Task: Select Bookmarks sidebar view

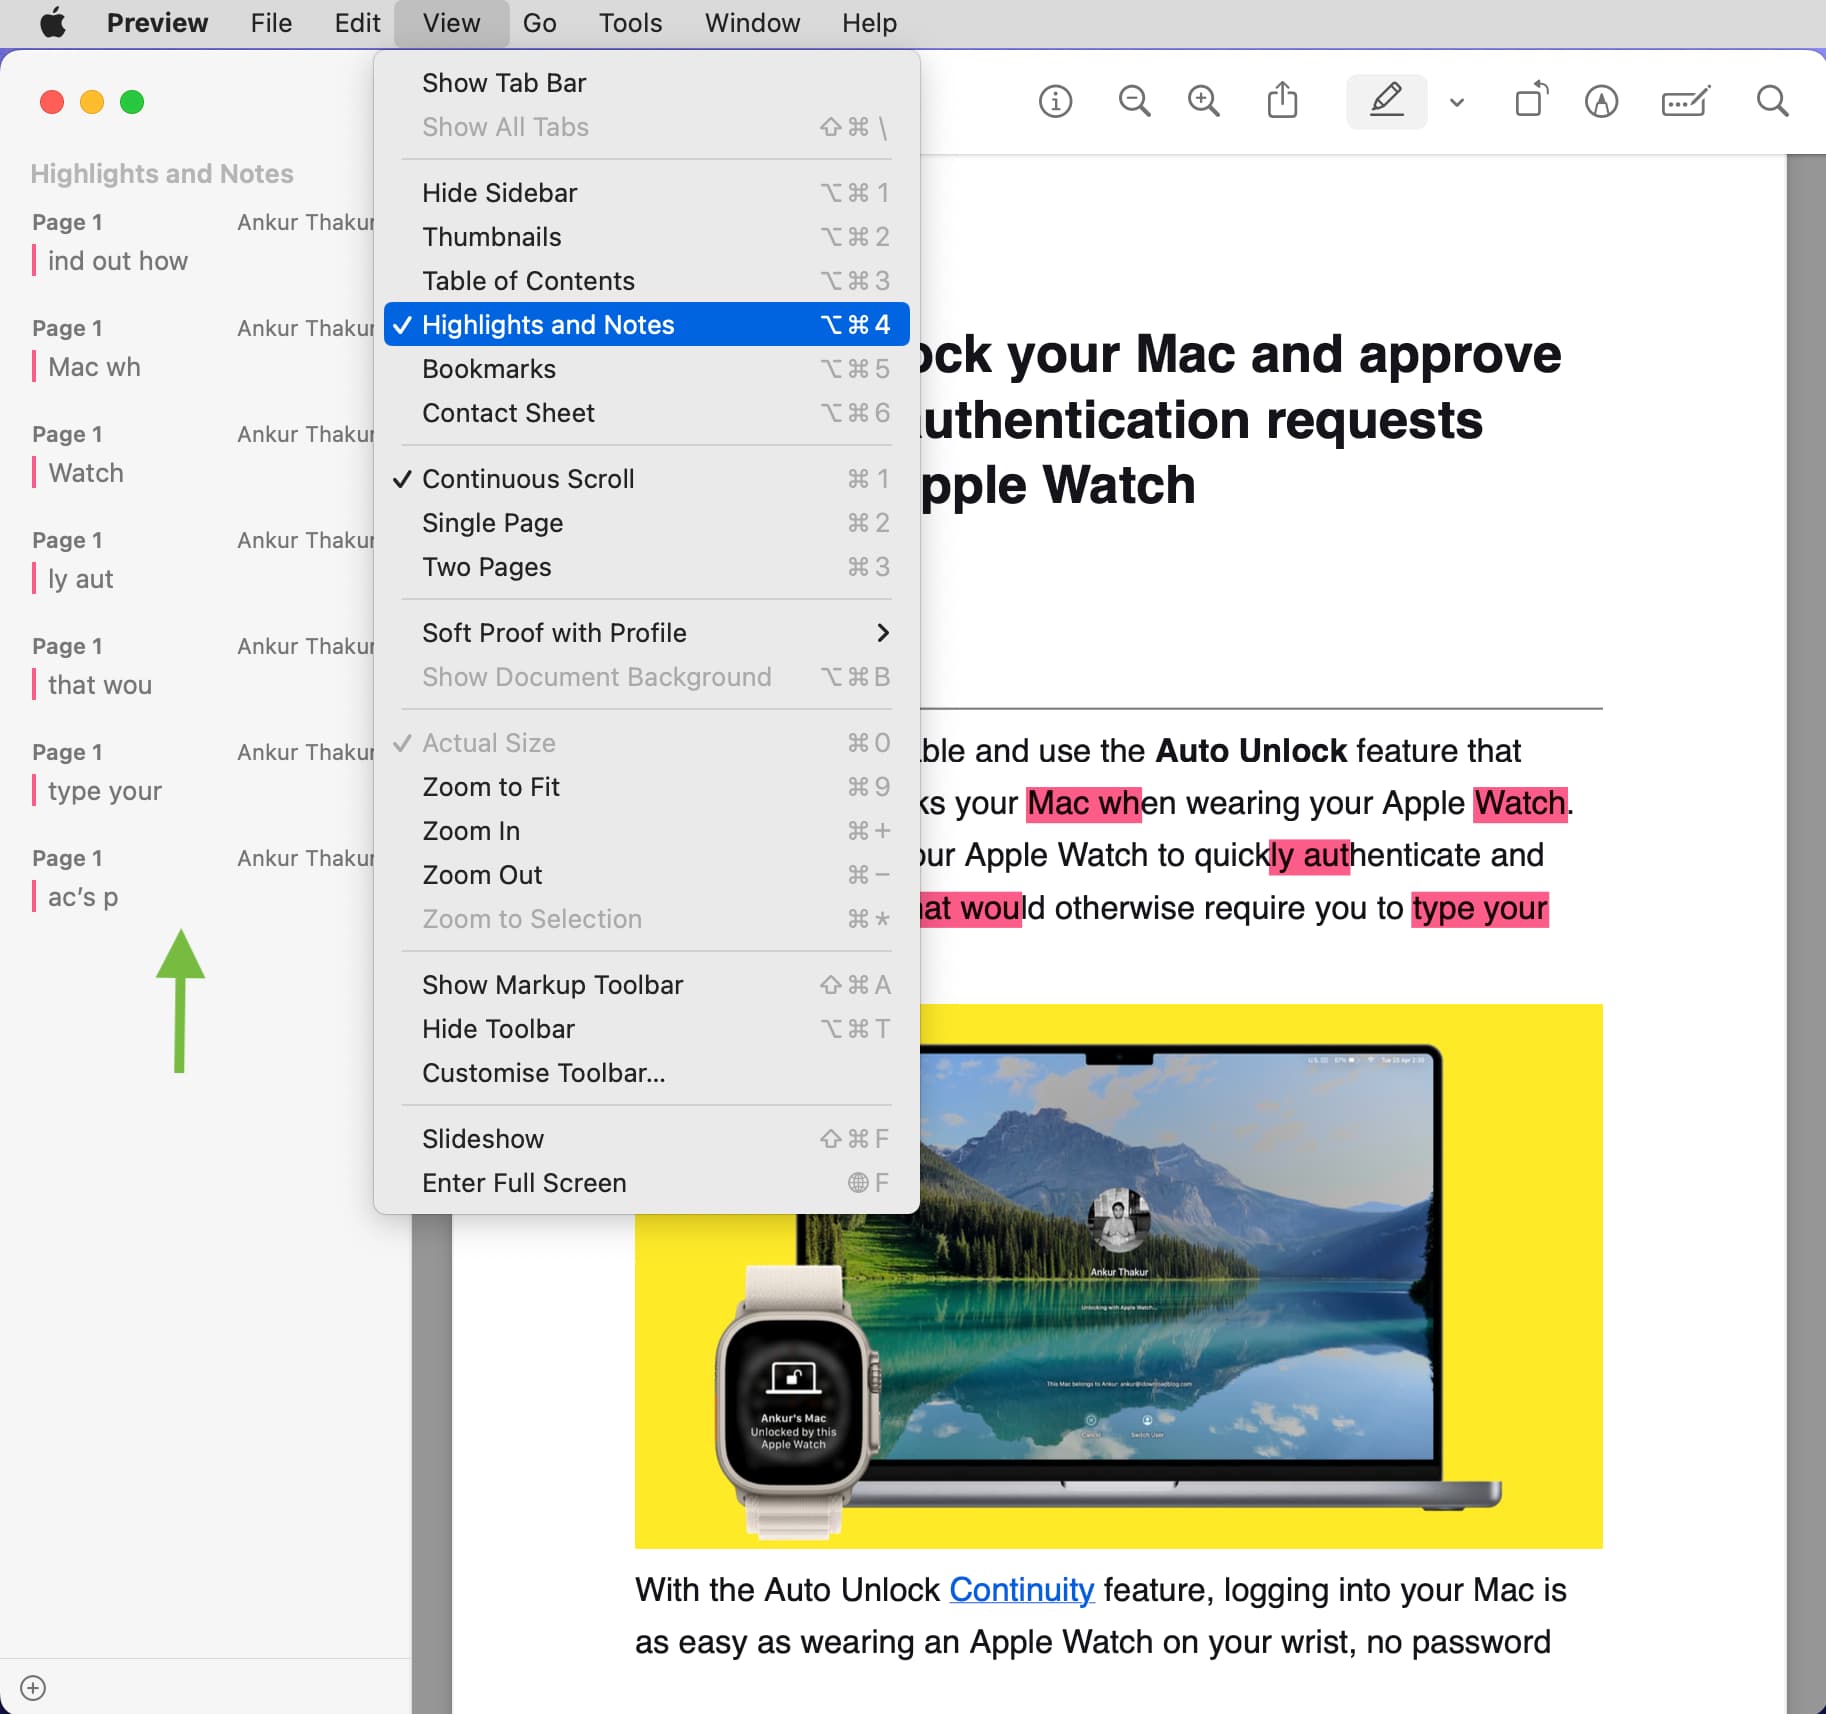Action: pos(646,369)
